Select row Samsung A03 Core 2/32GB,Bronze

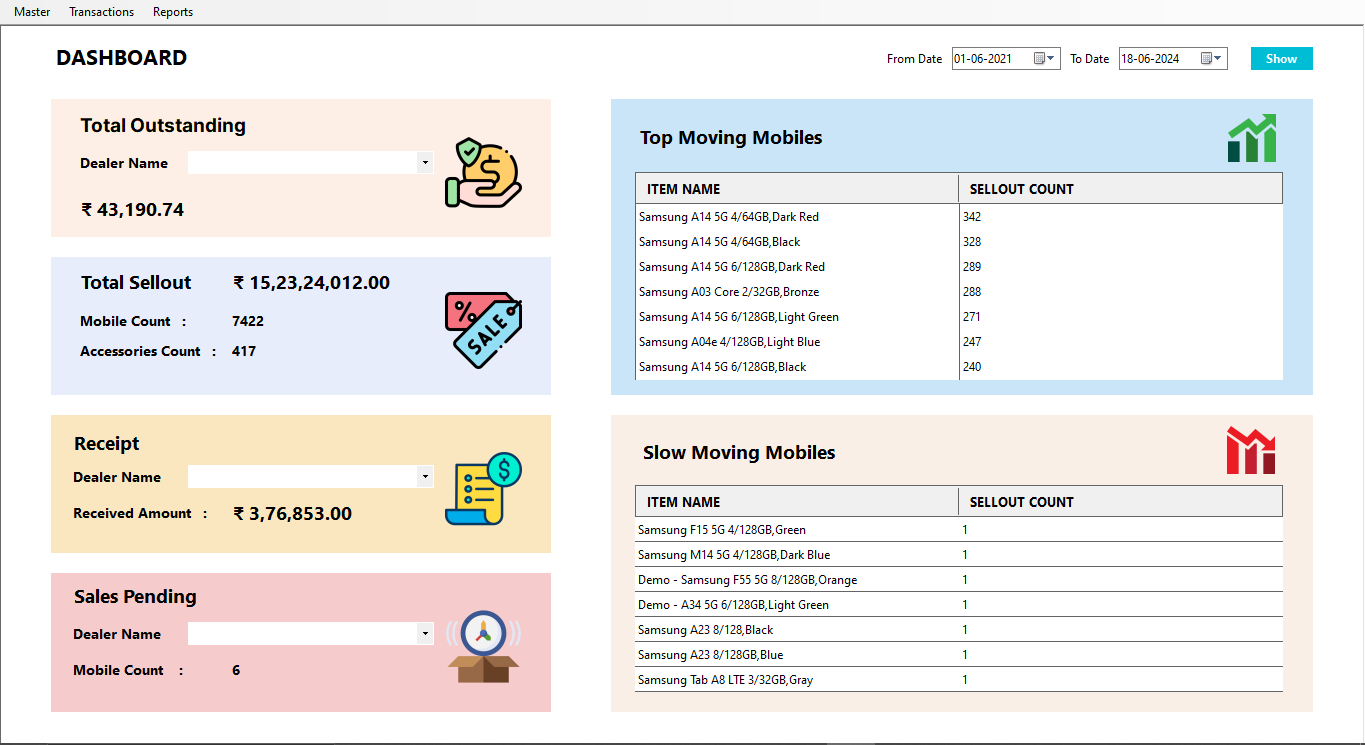[959, 292]
